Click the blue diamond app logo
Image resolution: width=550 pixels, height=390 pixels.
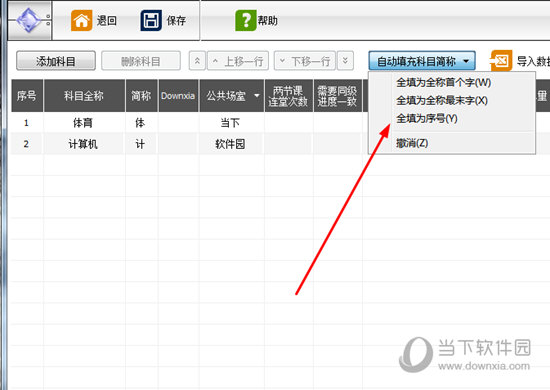click(29, 20)
